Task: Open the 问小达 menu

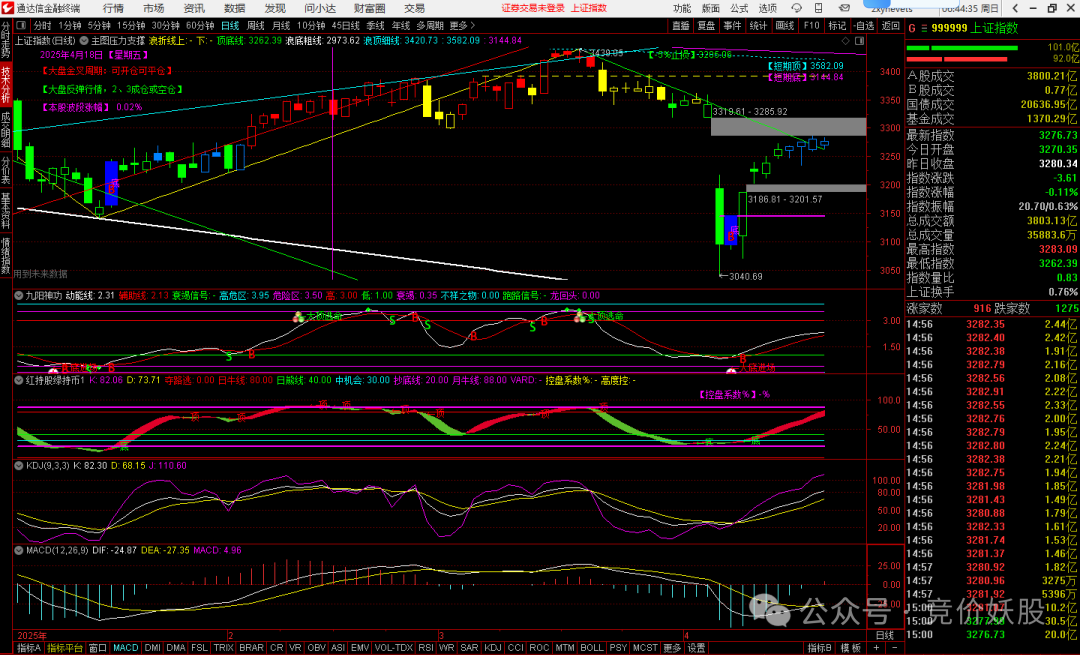Action: point(320,8)
